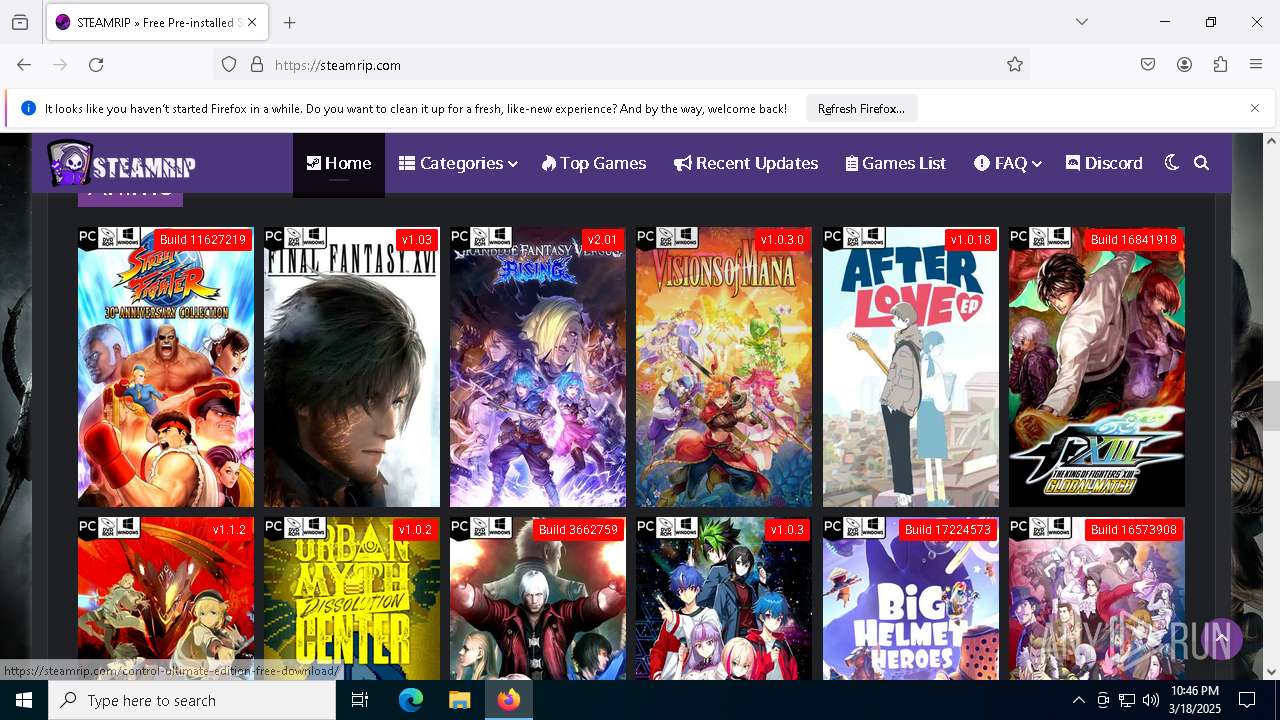Screen dimensions: 1280x720
Task: Launch Microsoft Edge from taskbar
Action: coord(411,700)
